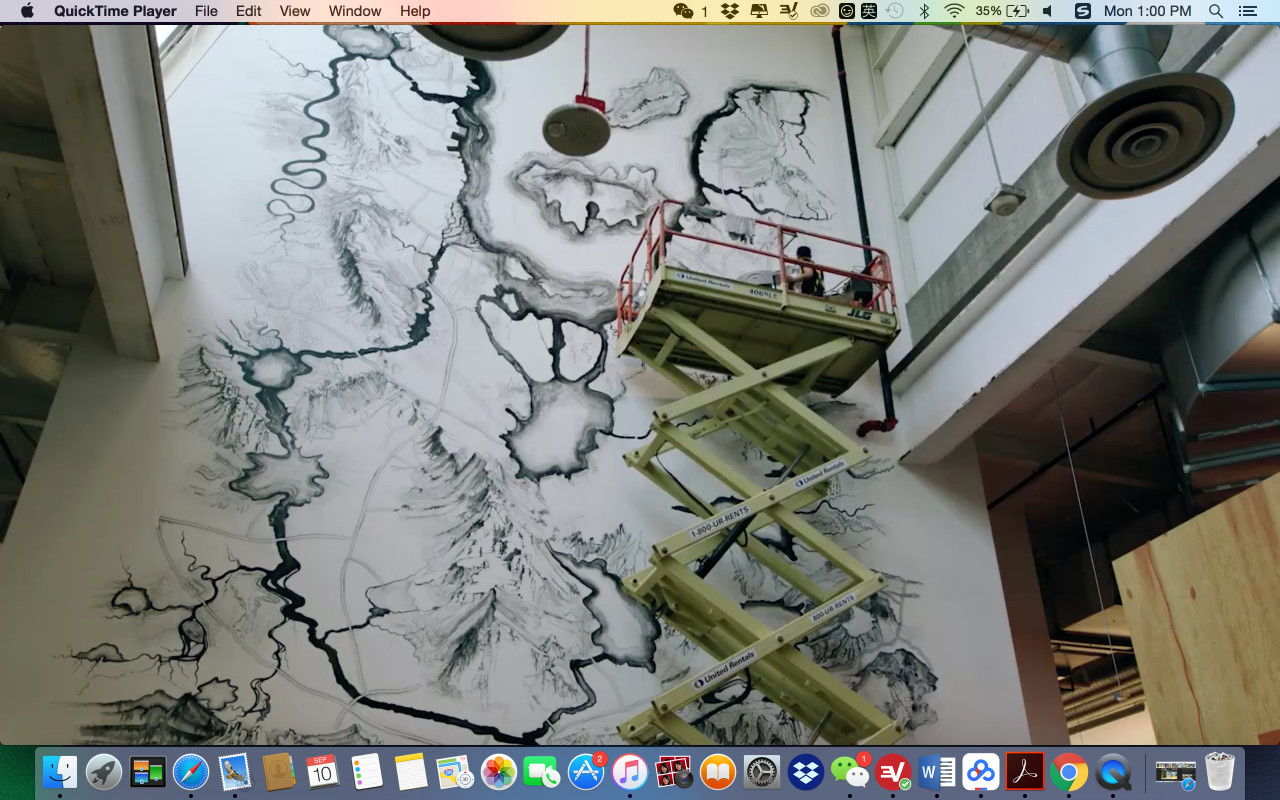Image resolution: width=1280 pixels, height=800 pixels.
Task: Open the View menu
Action: tap(295, 11)
